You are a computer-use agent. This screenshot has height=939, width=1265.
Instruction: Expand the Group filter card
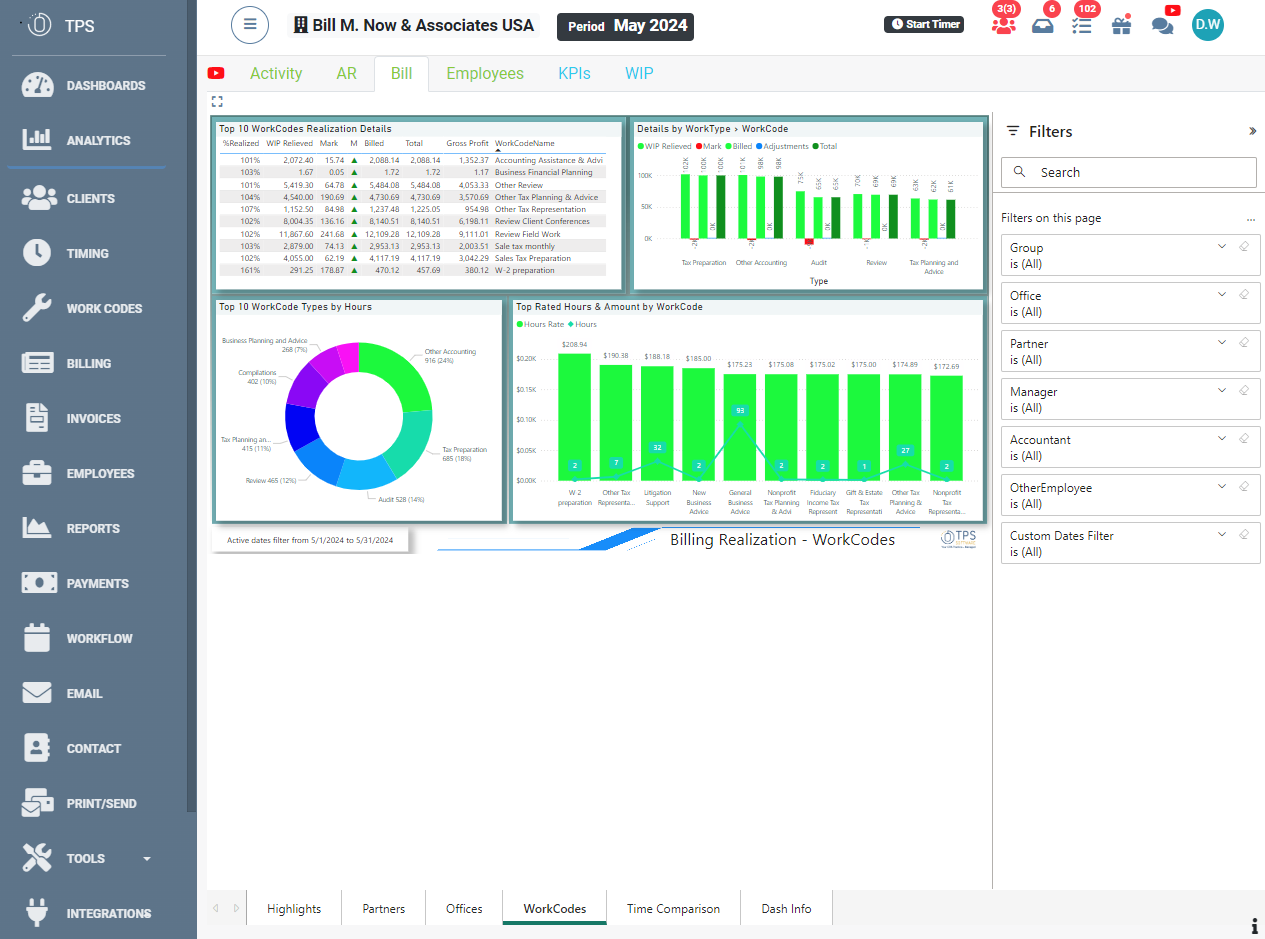[x=1221, y=246]
